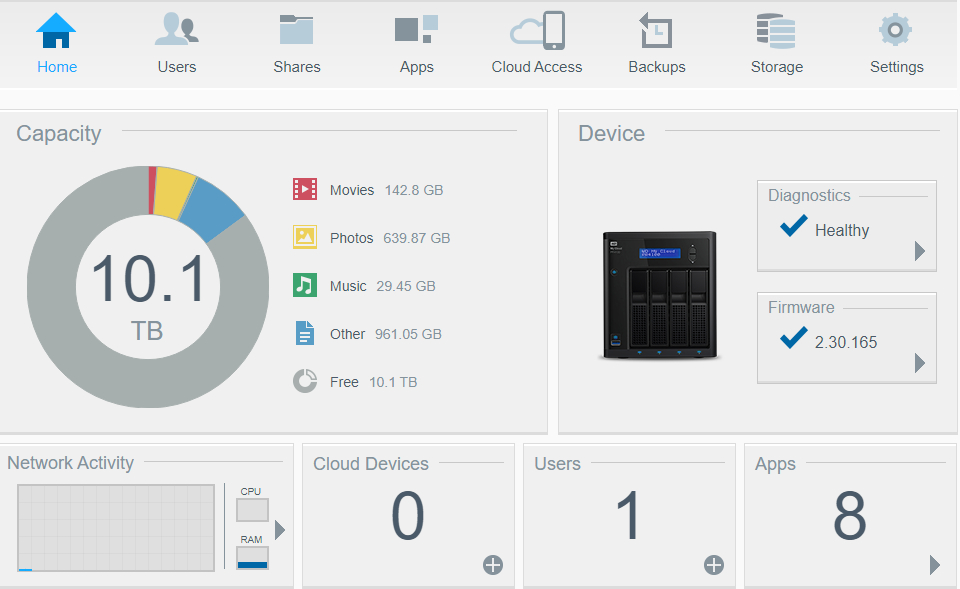Go to the Backups tab label
Image resolution: width=960 pixels, height=589 pixels.
[657, 67]
